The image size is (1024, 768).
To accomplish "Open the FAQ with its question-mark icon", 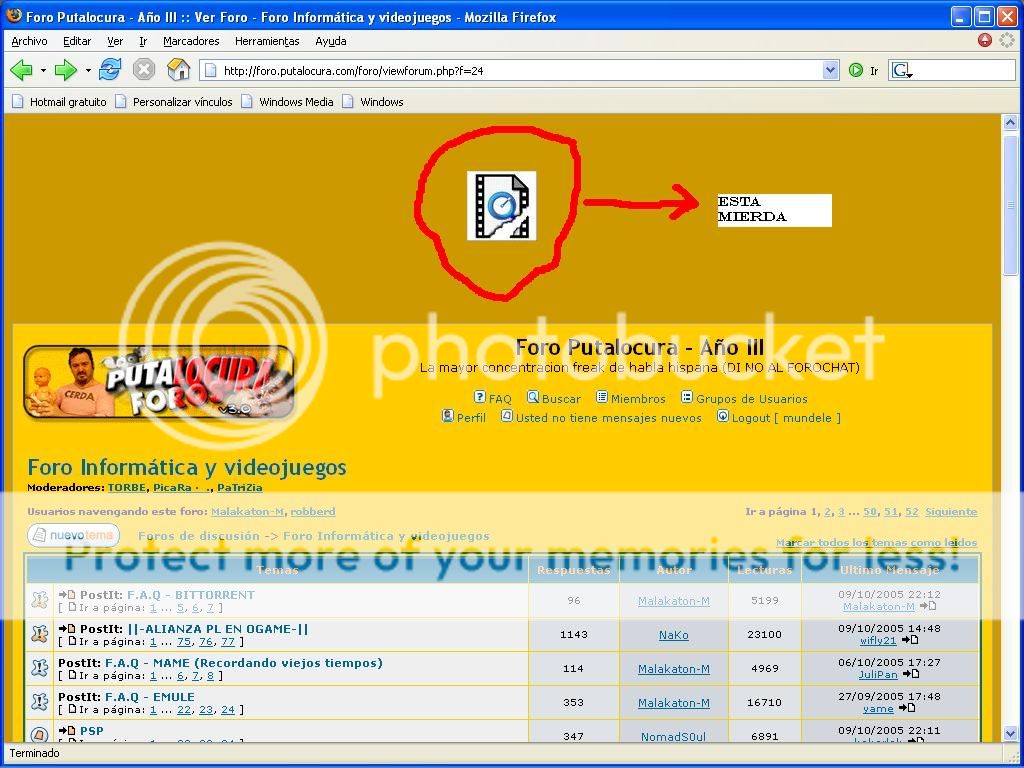I will [478, 398].
